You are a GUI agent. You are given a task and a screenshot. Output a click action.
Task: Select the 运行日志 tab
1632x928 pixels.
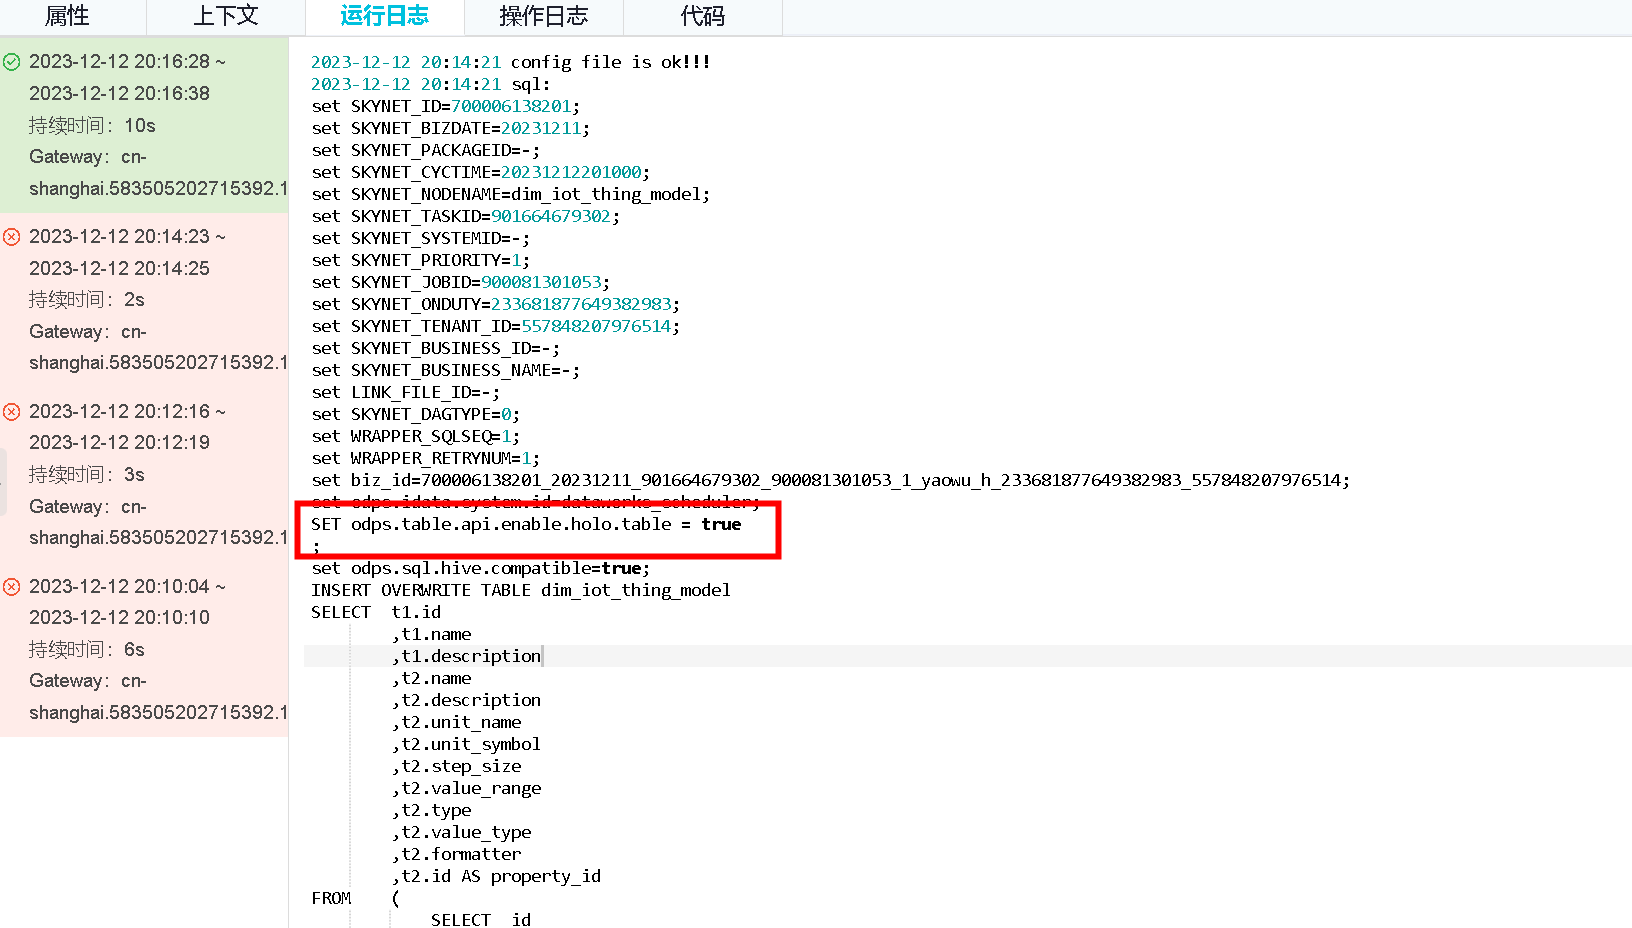pyautogui.click(x=385, y=16)
